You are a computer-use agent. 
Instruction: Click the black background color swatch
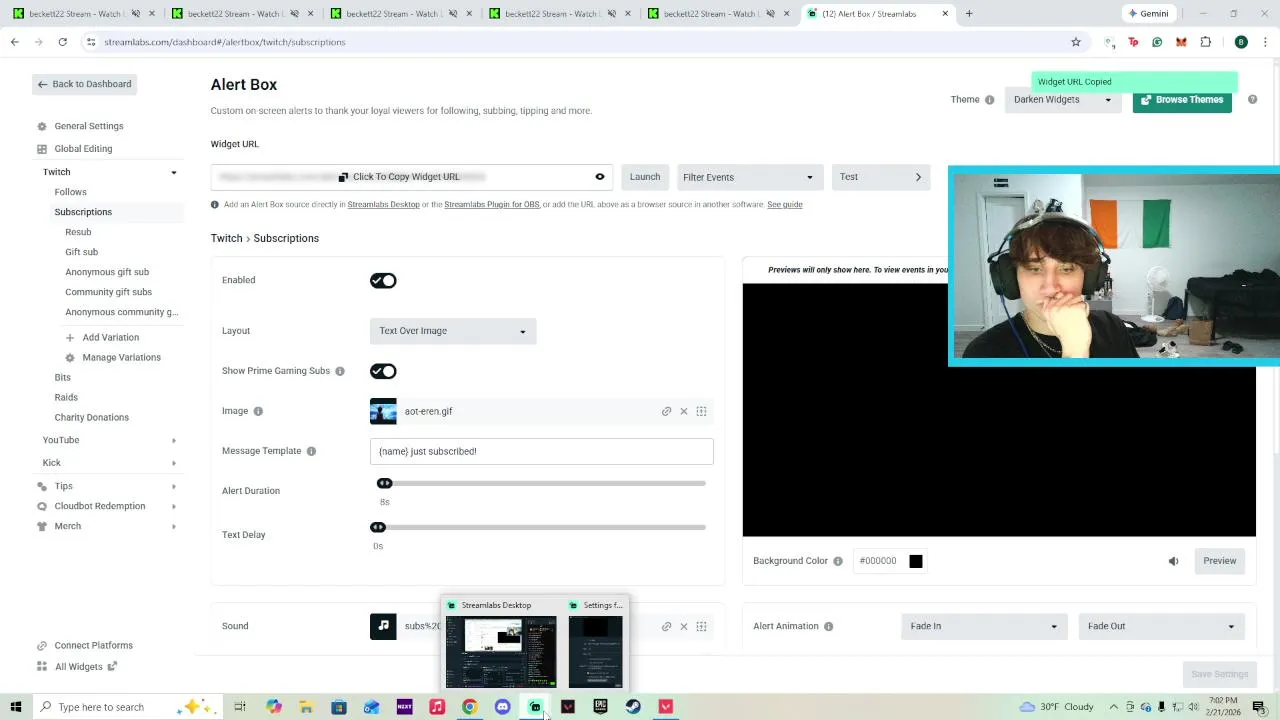click(x=915, y=561)
